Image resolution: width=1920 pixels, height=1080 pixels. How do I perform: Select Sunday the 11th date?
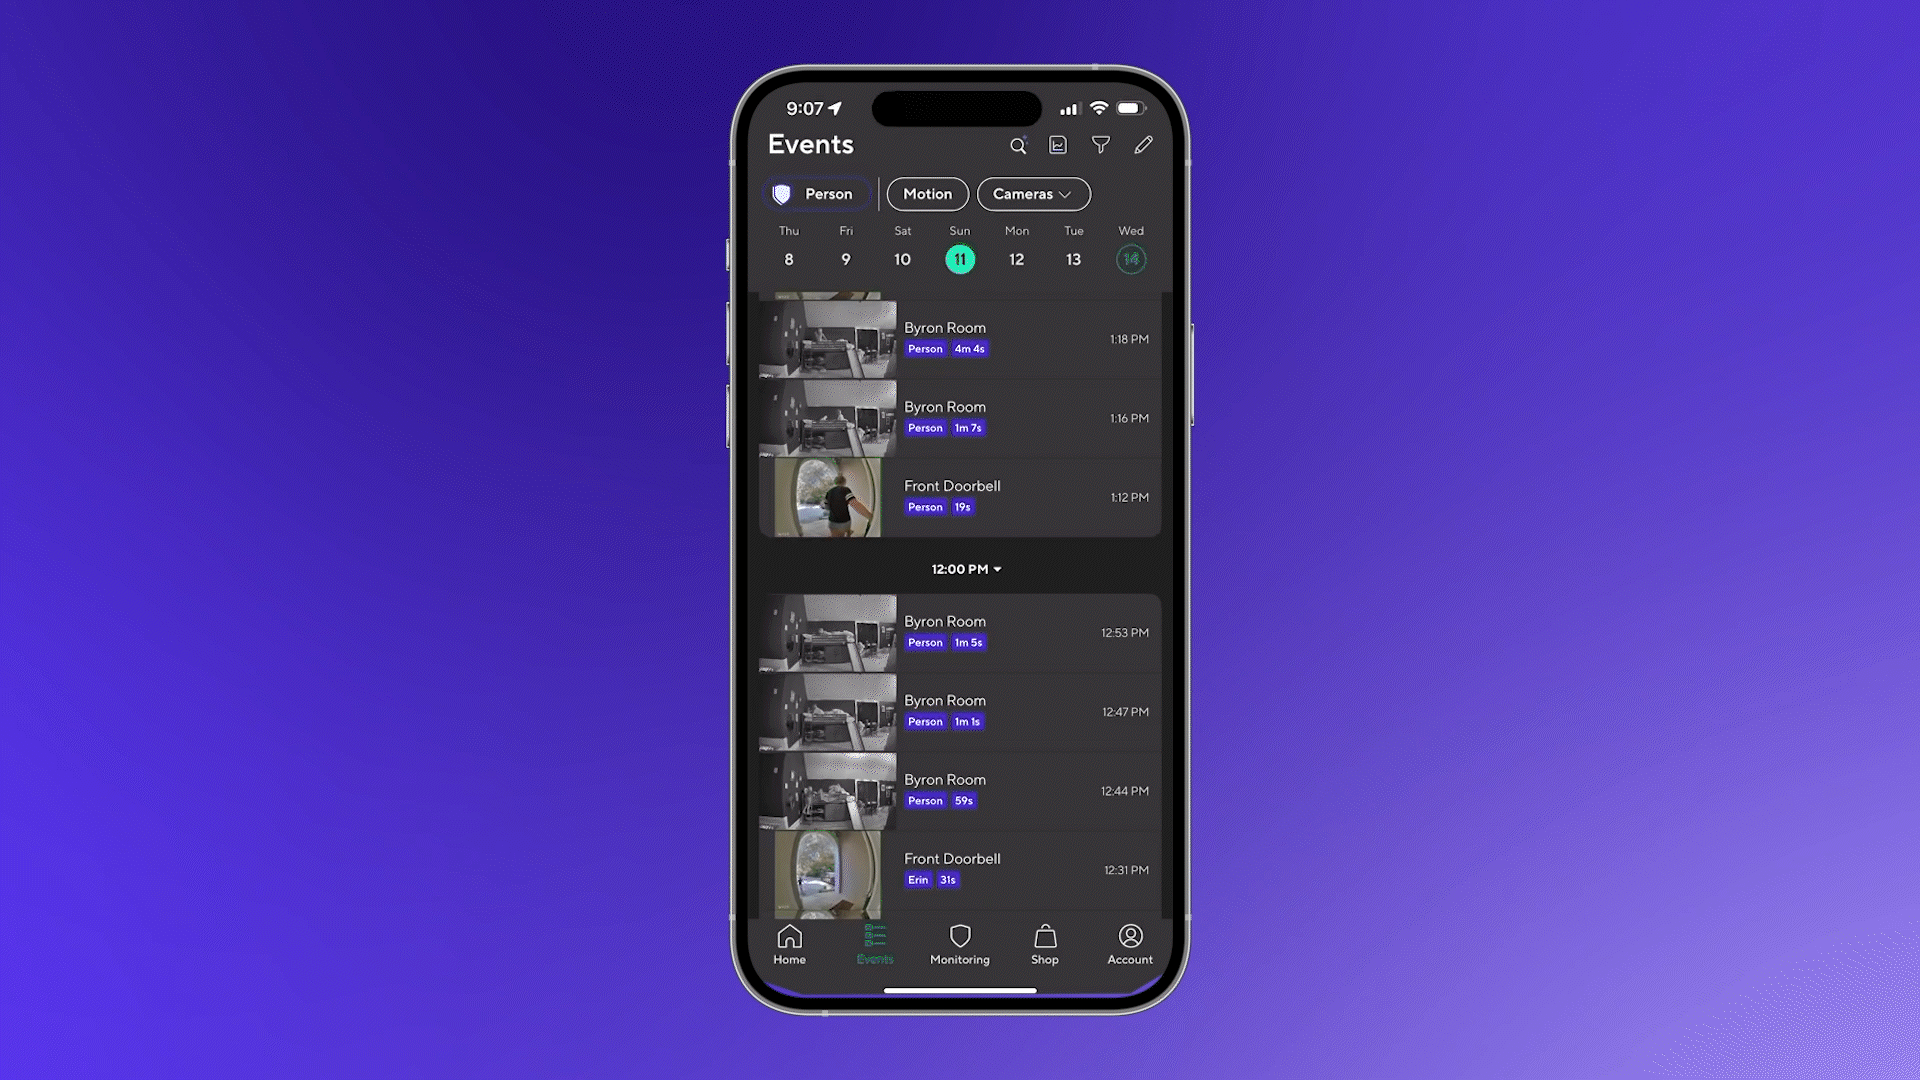pyautogui.click(x=960, y=258)
